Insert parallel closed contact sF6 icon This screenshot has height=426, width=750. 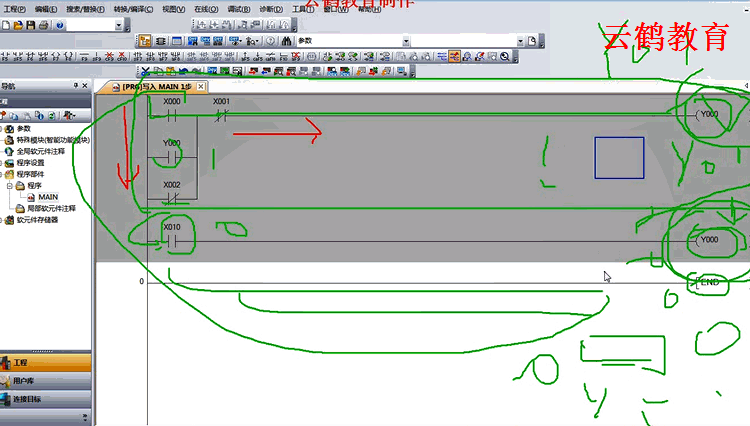43,57
